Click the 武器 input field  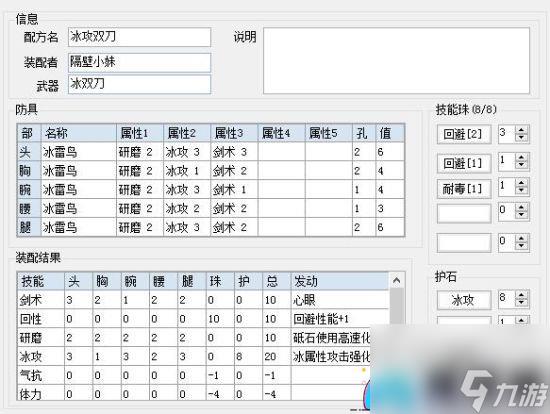tap(139, 85)
